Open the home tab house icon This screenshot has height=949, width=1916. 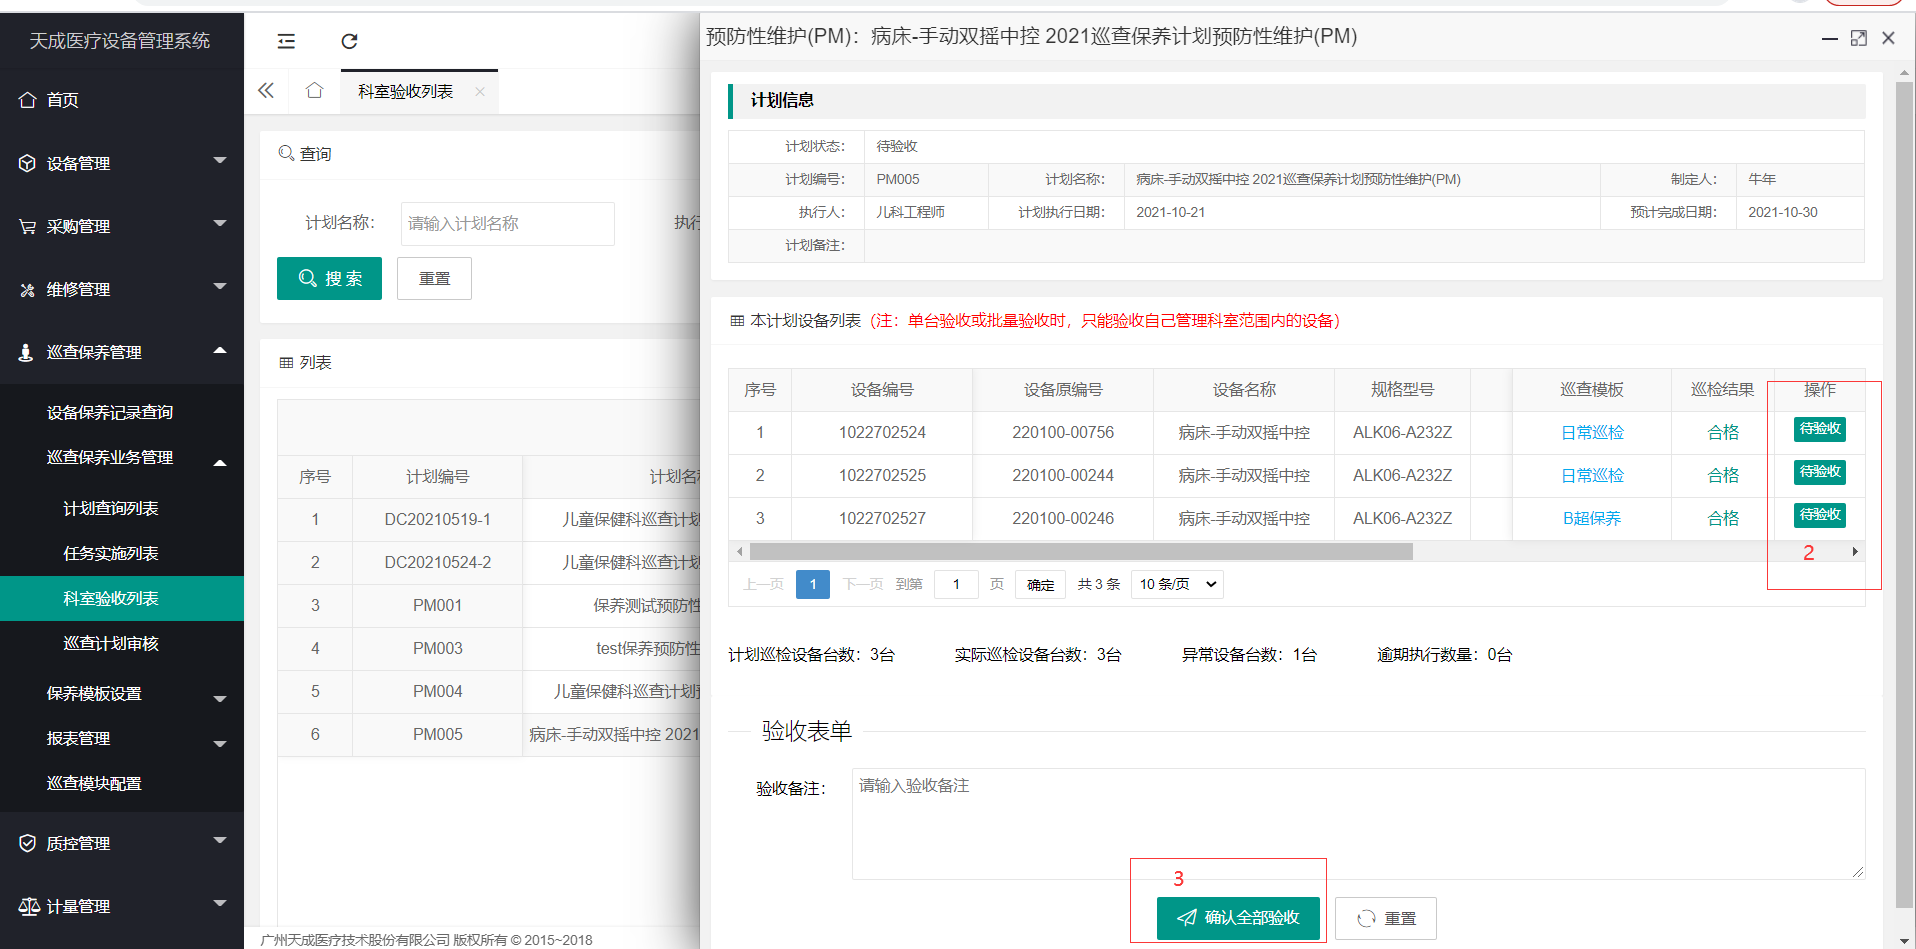coord(314,91)
